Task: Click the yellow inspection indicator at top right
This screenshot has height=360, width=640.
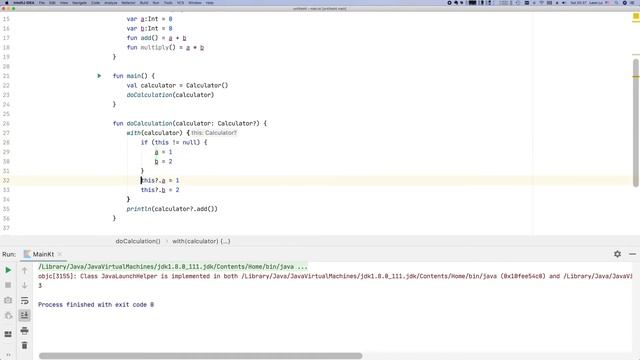Action: tap(636, 16)
